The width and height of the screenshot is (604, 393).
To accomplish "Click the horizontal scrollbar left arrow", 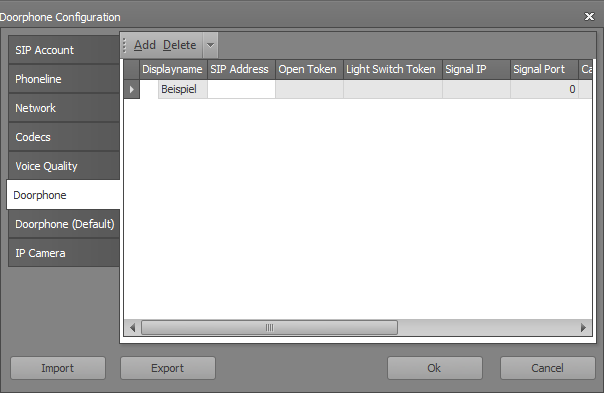I will click(x=133, y=328).
